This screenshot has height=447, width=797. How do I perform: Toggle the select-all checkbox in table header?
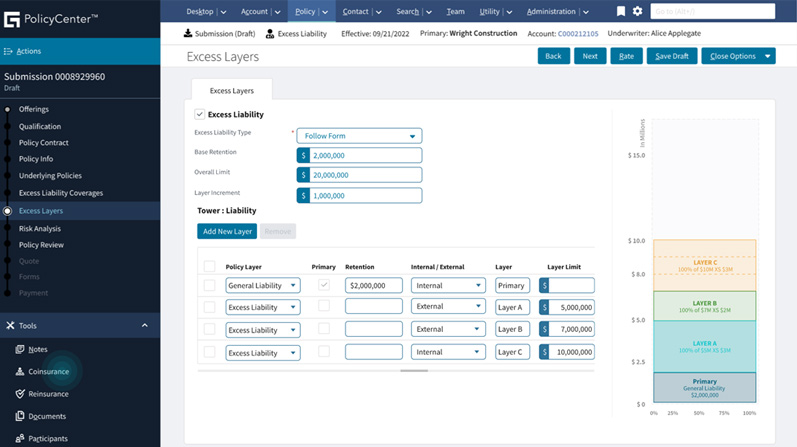[x=209, y=267]
